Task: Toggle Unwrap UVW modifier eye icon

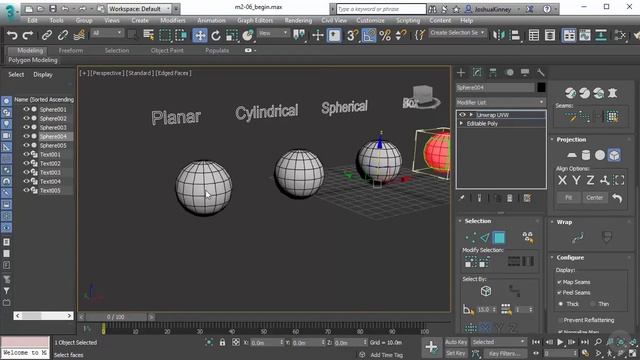Action: [x=462, y=115]
